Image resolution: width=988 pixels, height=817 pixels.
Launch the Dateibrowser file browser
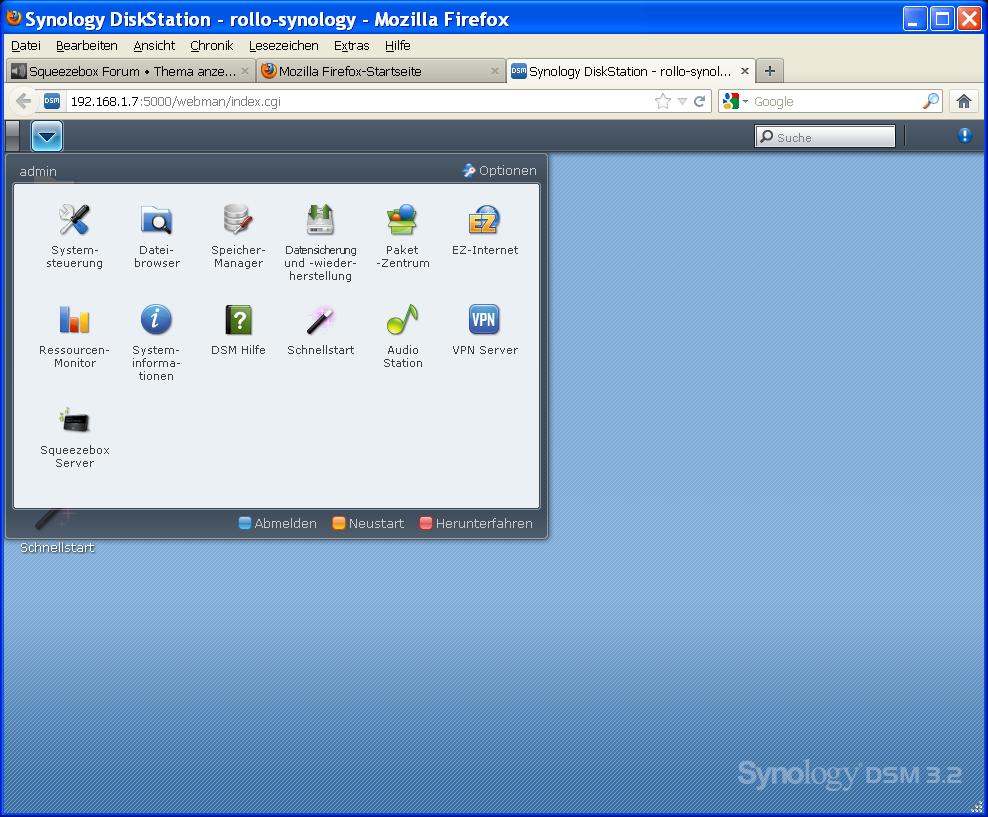pyautogui.click(x=157, y=221)
